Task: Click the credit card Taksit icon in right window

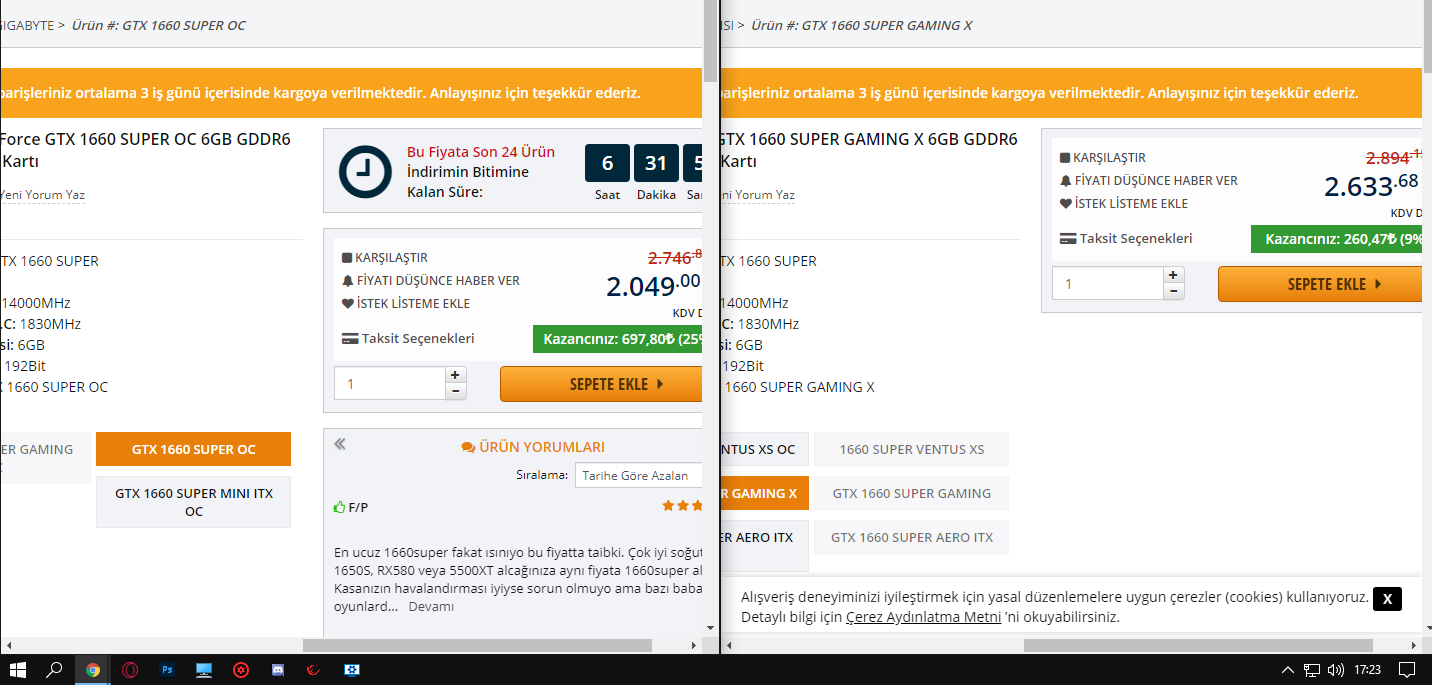Action: pos(1067,239)
